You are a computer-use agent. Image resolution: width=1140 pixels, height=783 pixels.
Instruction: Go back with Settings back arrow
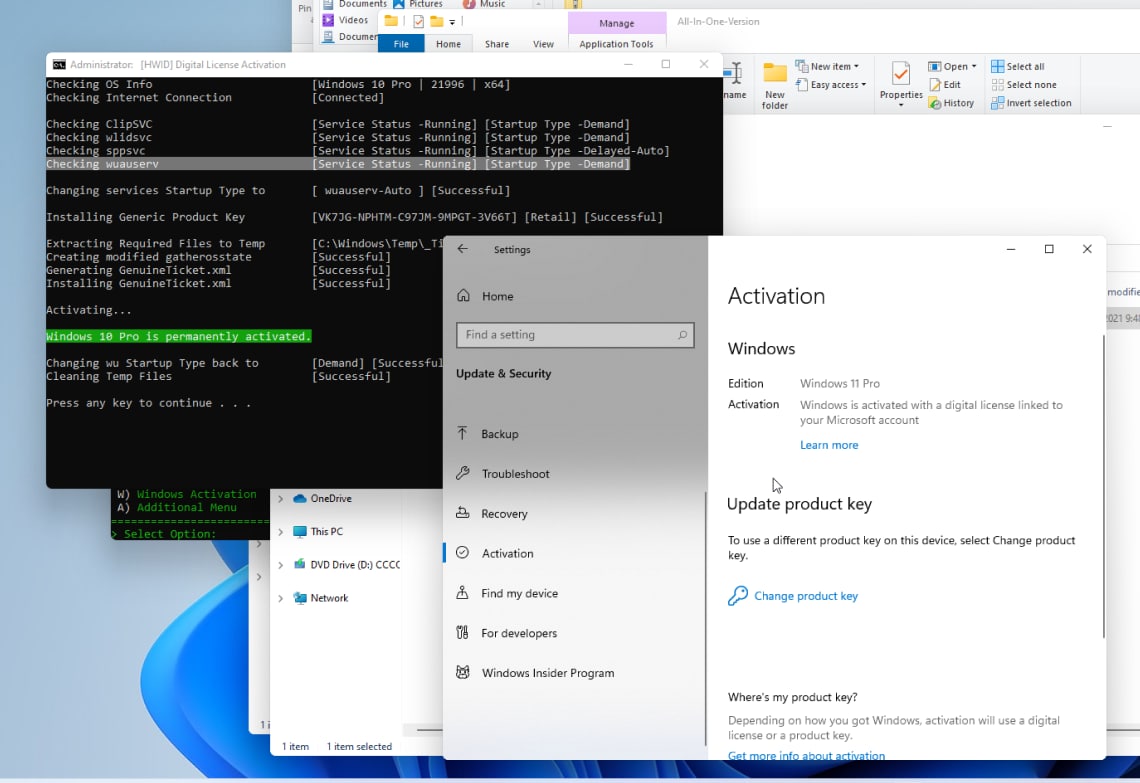tap(462, 249)
